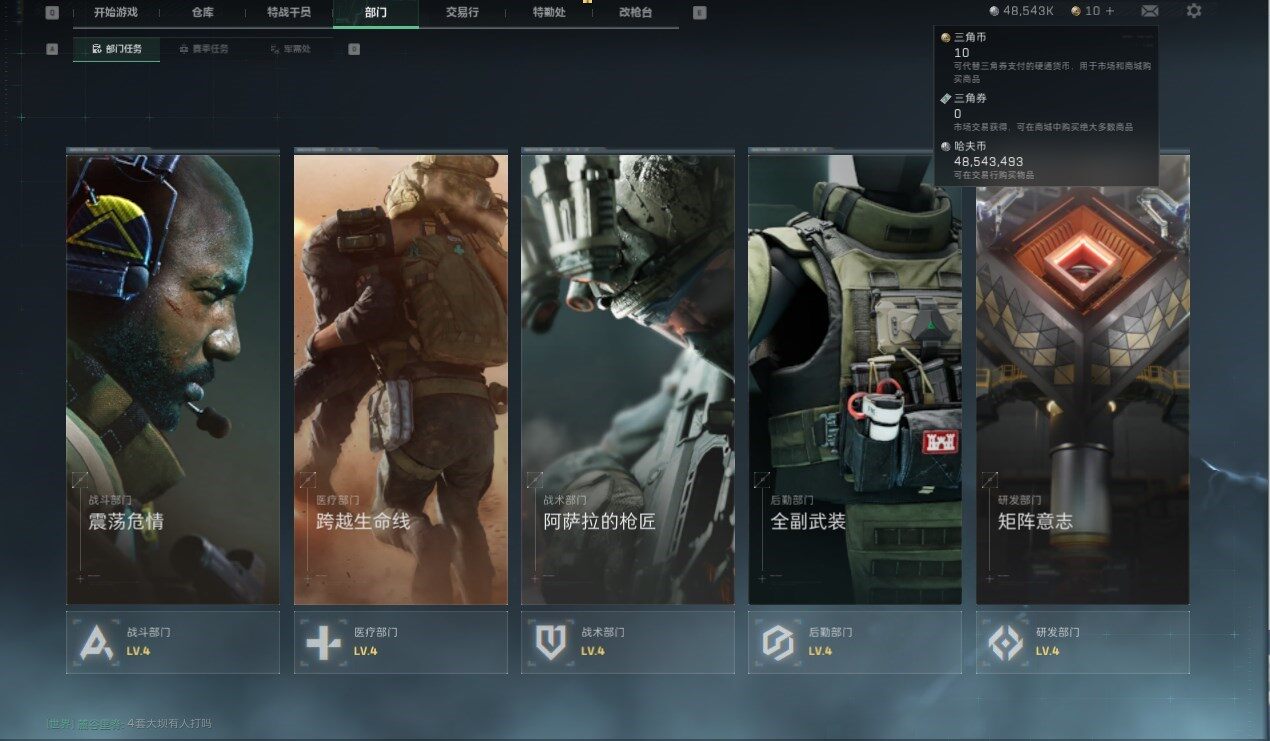Click the 战斗部门 emblem icon in bottom panel
1270x741 pixels.
tap(98, 642)
